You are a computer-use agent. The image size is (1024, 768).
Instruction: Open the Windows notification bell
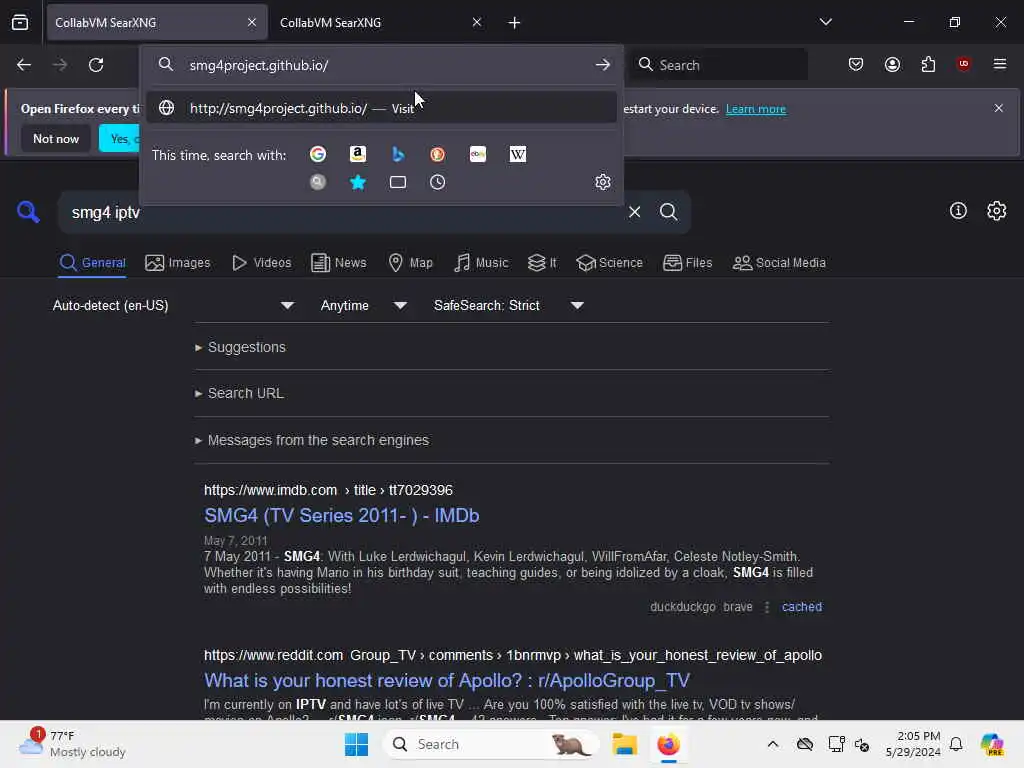pyautogui.click(x=956, y=744)
